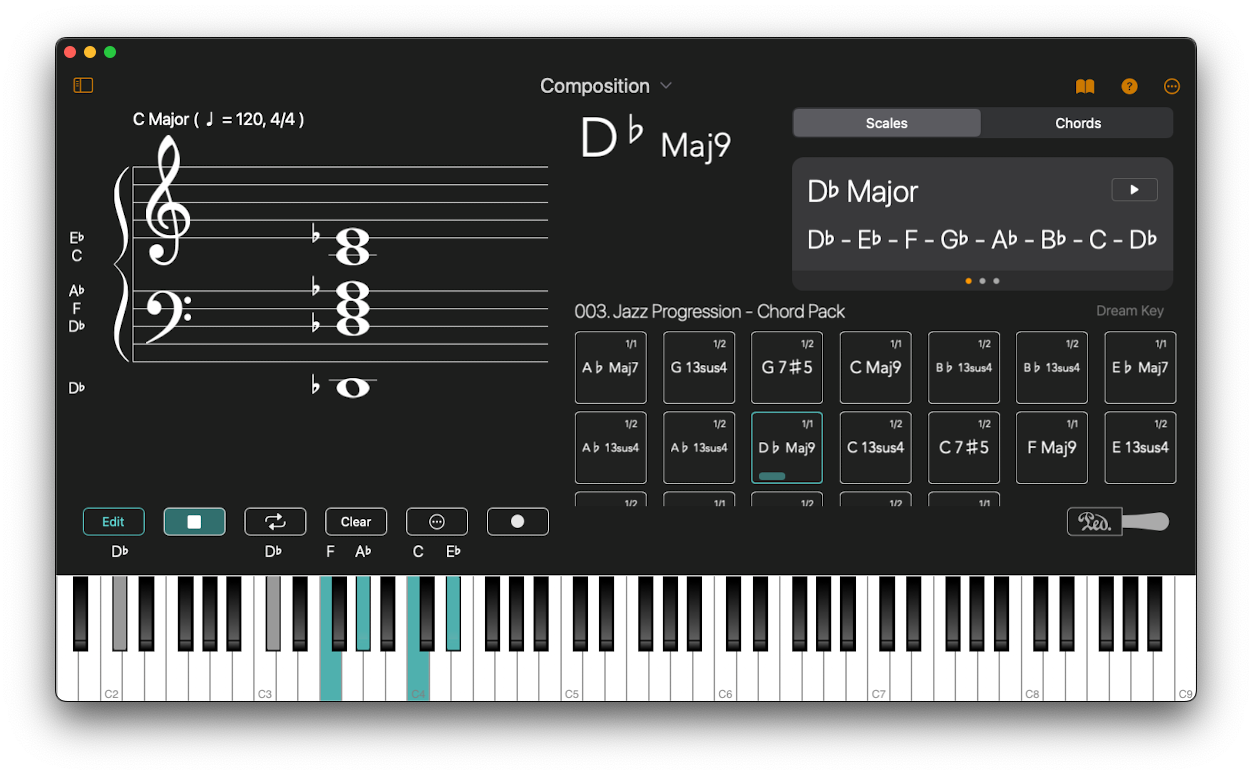Select the C 13sus4 chord pad
The height and width of the screenshot is (775, 1252).
click(x=876, y=448)
